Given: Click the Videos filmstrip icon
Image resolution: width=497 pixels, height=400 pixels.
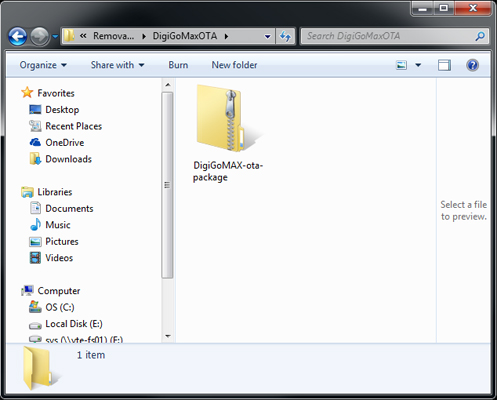Looking at the screenshot, I should click(x=35, y=258).
